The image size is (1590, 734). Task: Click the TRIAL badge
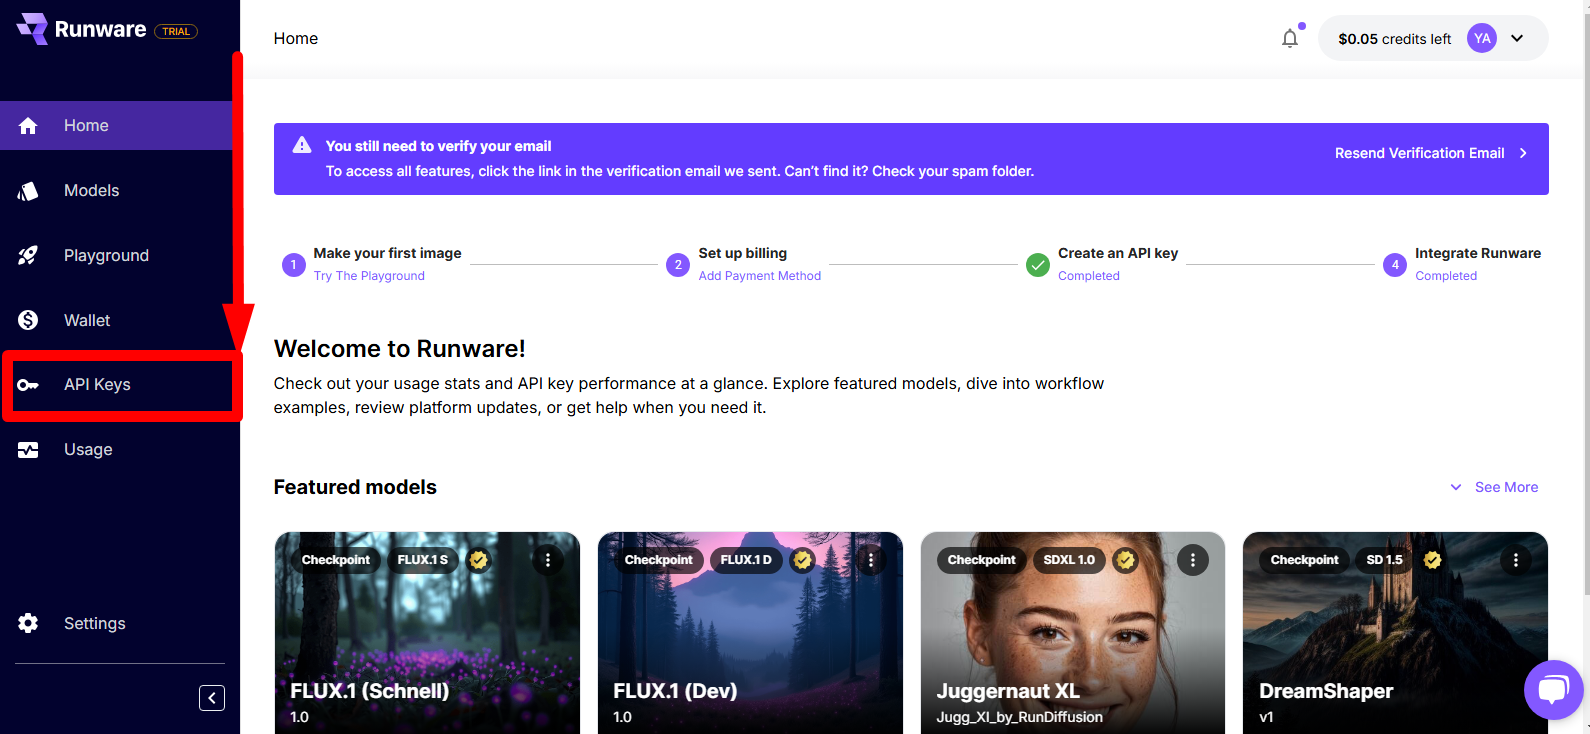click(176, 31)
